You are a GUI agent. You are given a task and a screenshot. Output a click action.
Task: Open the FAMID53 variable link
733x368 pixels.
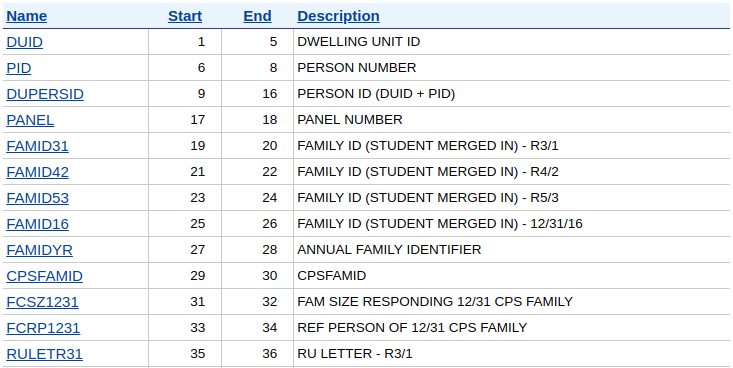pos(37,198)
